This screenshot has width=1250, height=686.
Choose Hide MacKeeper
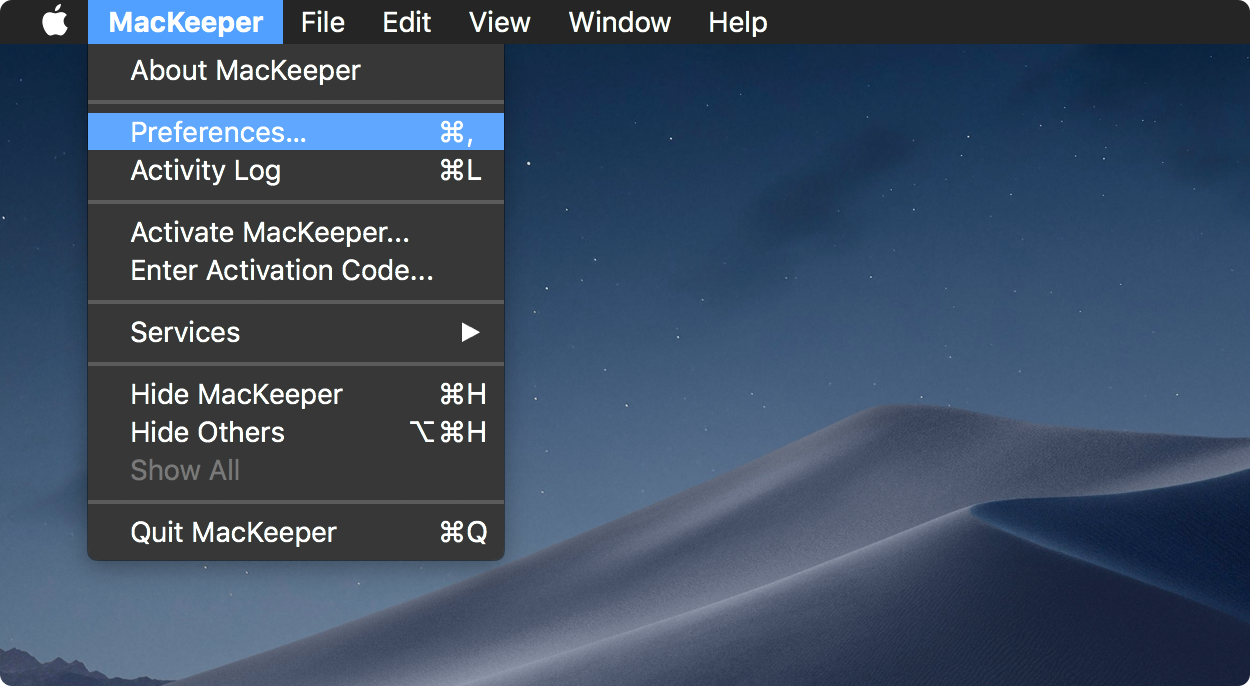coord(296,395)
